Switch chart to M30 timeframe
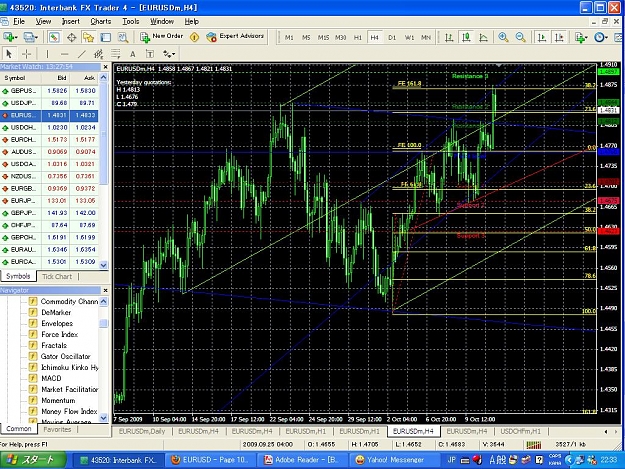This screenshot has height=469, width=625. coord(340,37)
